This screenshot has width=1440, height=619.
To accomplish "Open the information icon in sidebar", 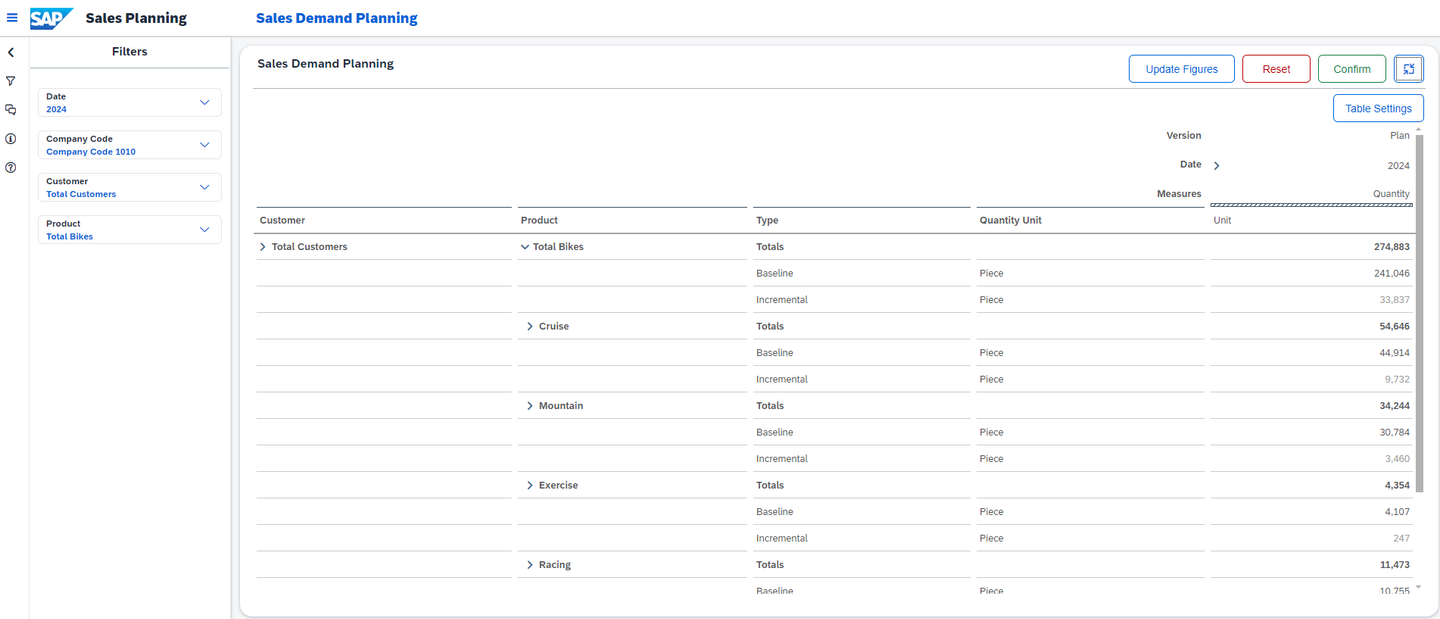I will 11,139.
